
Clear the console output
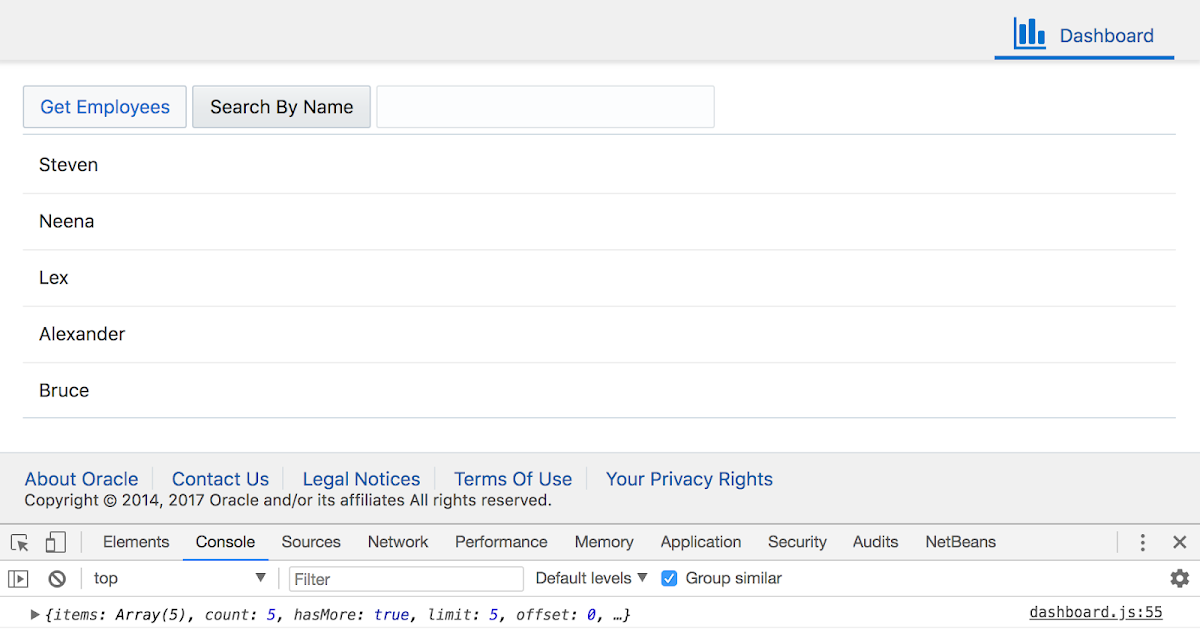[x=57, y=578]
